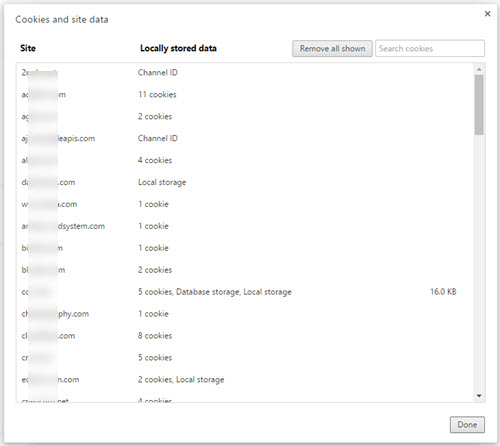This screenshot has width=500, height=446.
Task: Click the Locally stored data header
Action: pyautogui.click(x=178, y=48)
